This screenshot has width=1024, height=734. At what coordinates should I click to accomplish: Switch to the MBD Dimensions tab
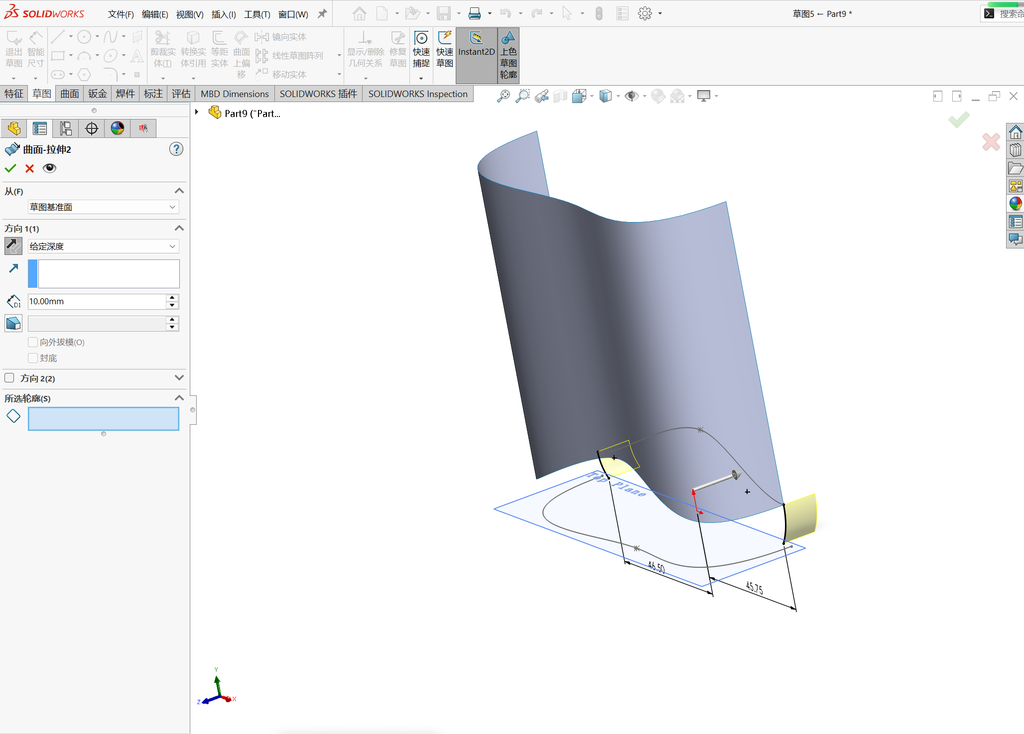pos(234,93)
